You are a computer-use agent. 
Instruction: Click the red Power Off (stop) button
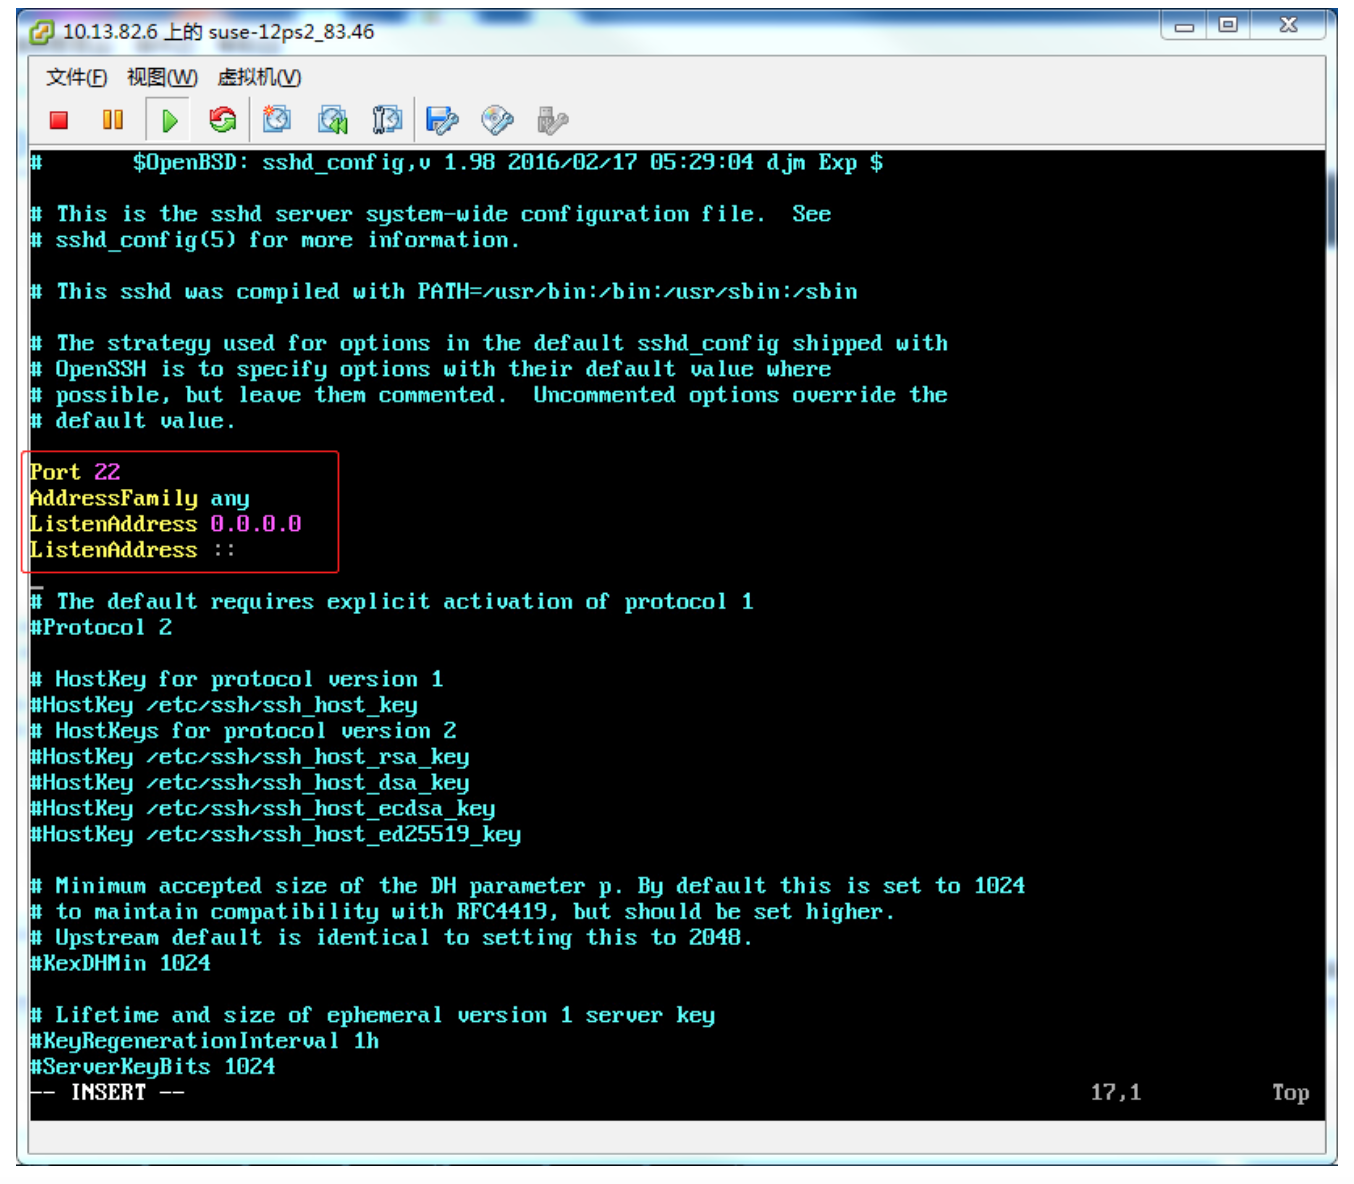59,121
